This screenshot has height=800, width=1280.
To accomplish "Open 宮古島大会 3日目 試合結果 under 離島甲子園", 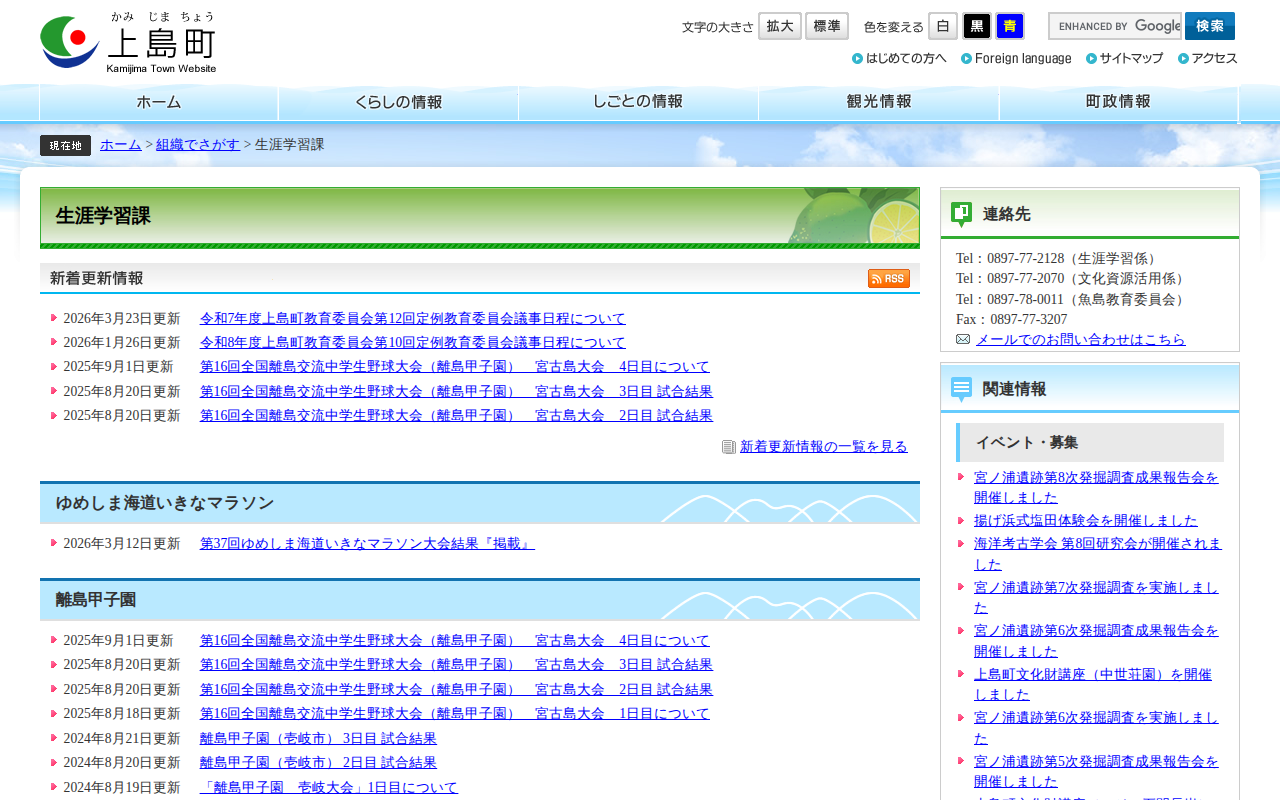I will 456,665.
